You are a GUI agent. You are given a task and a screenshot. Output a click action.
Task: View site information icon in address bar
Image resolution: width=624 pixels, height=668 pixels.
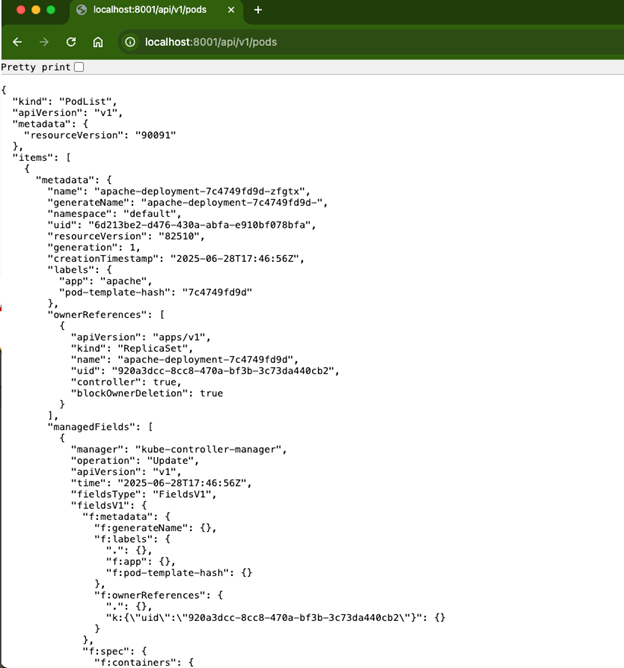(130, 42)
